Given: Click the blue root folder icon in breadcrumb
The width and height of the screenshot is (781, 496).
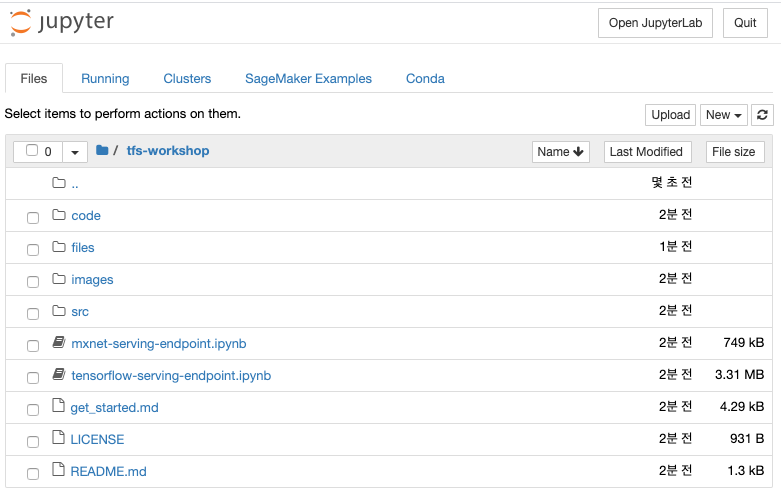Looking at the screenshot, I should 102,150.
